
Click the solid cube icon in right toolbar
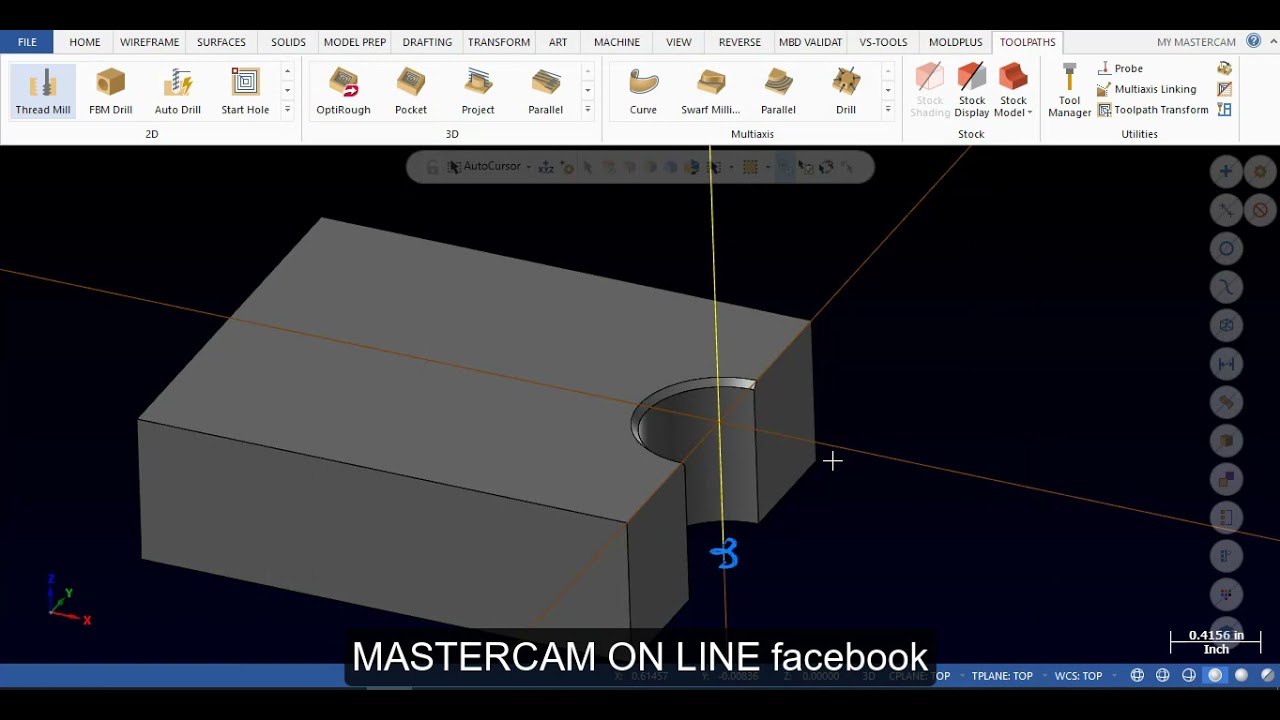1226,441
